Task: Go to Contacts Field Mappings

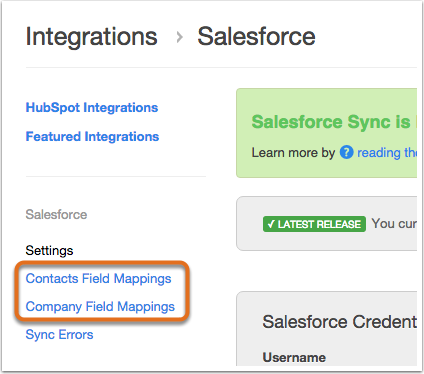Action: [x=98, y=279]
